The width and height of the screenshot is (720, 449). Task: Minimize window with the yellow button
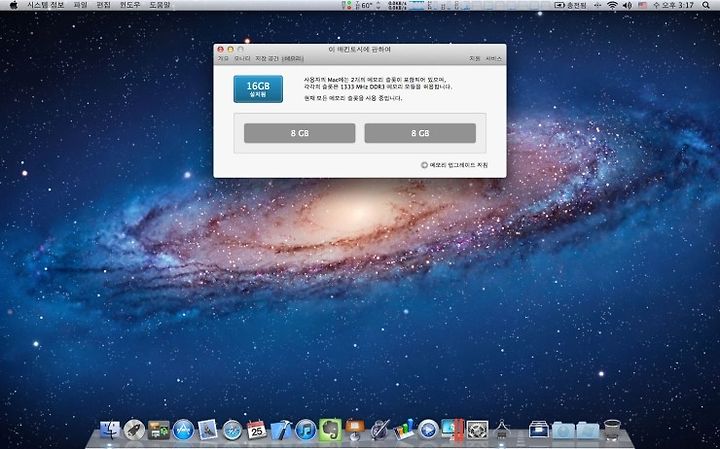230,49
